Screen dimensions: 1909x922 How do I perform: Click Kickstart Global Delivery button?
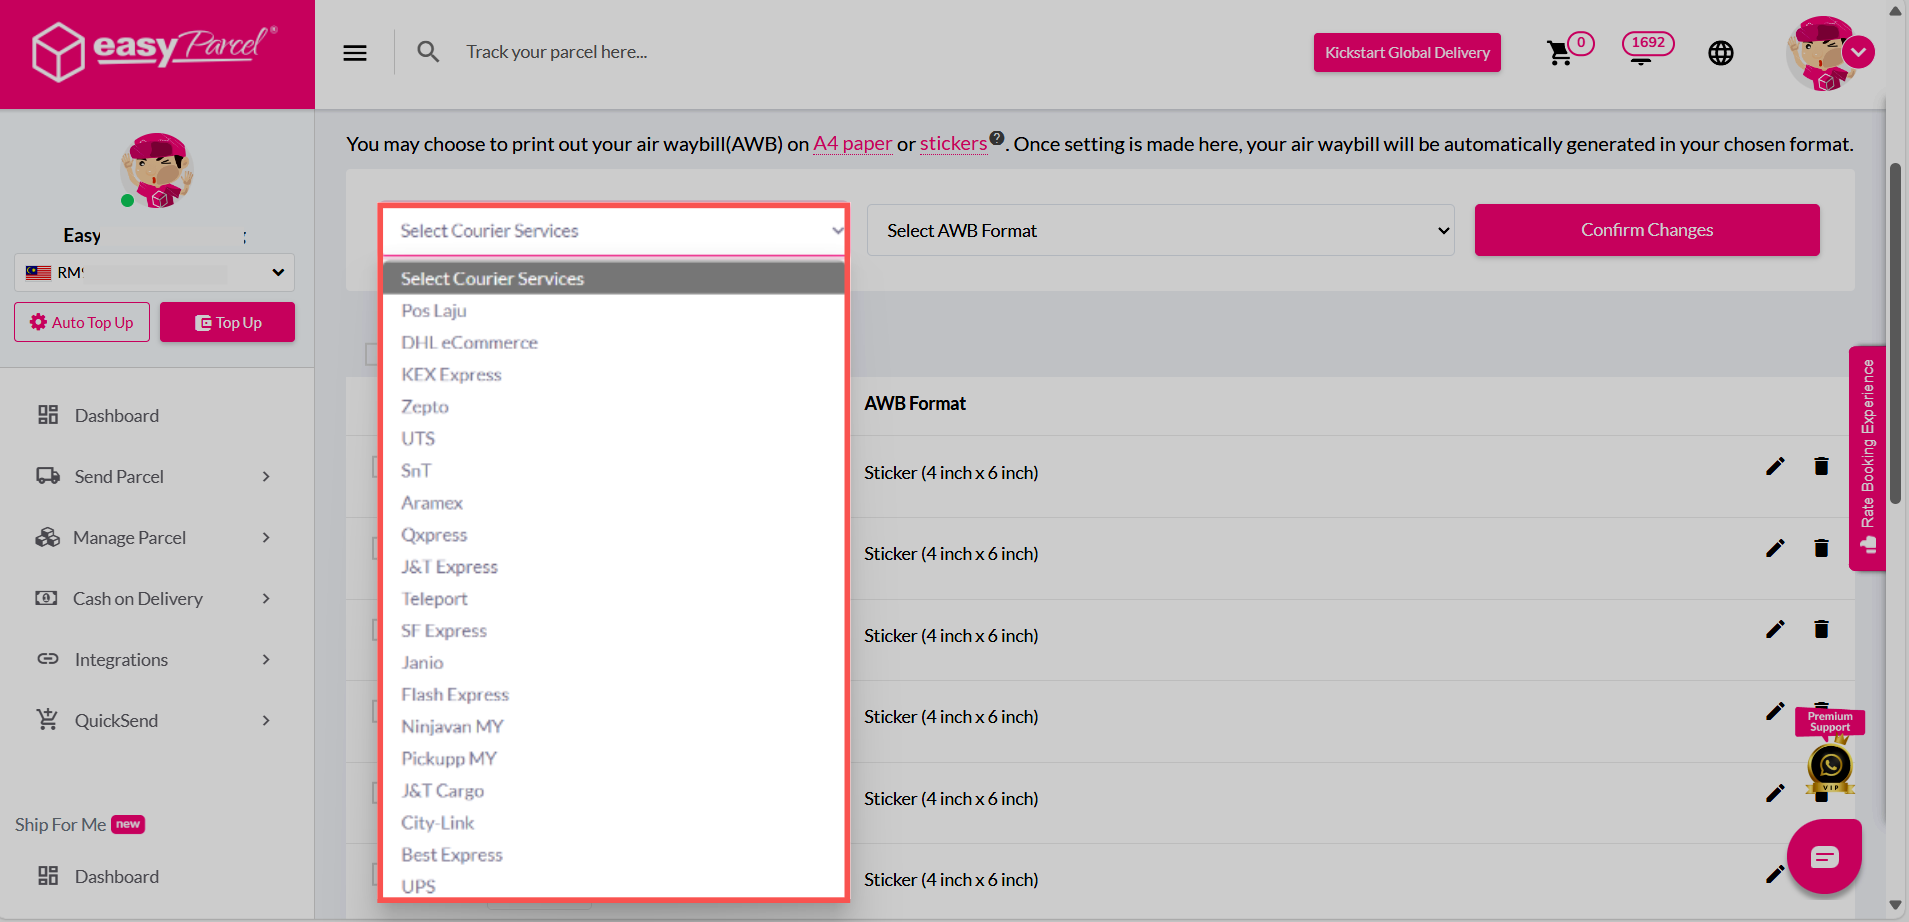click(1407, 53)
